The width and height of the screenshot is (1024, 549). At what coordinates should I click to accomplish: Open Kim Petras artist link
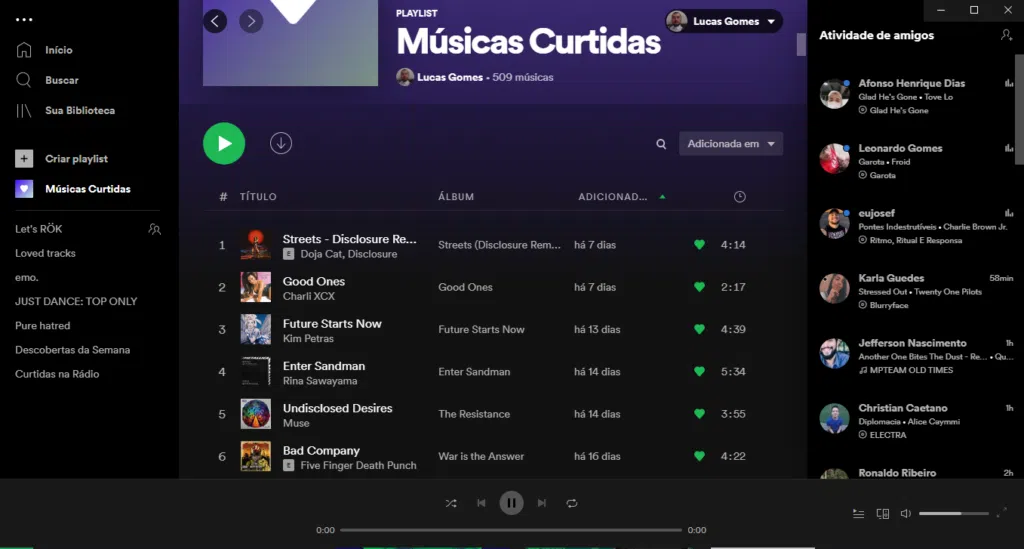(x=308, y=339)
